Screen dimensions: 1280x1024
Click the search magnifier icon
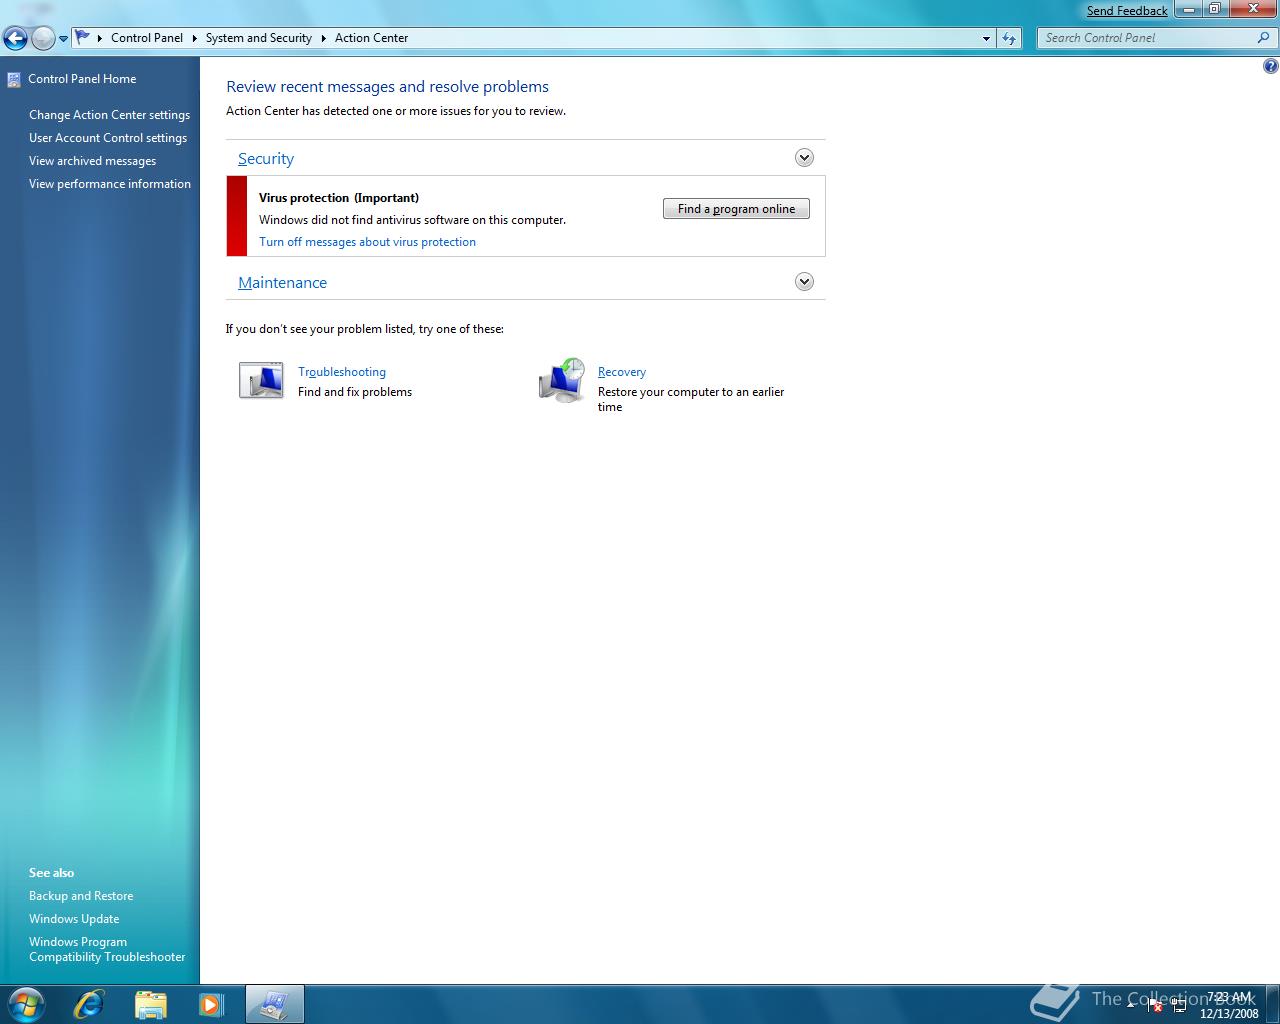(1264, 38)
